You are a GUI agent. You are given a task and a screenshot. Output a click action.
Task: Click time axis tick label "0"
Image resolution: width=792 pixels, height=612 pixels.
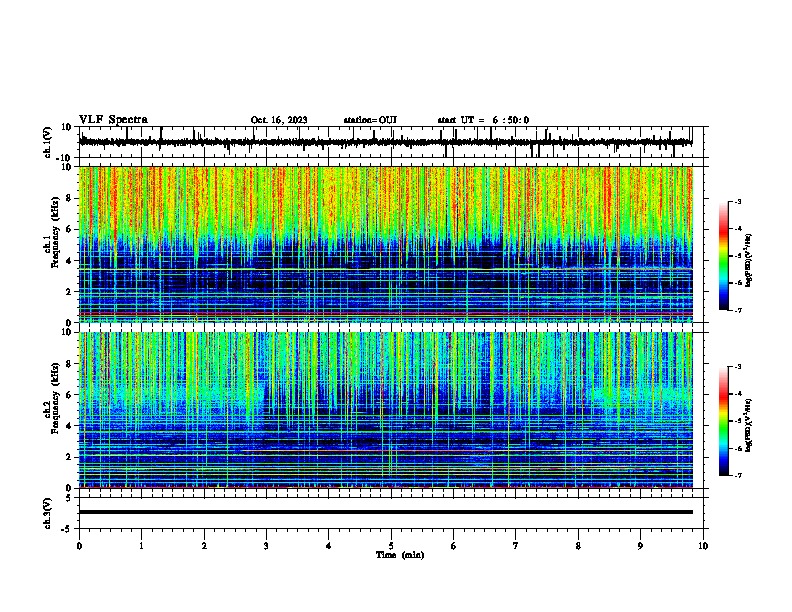pyautogui.click(x=79, y=546)
